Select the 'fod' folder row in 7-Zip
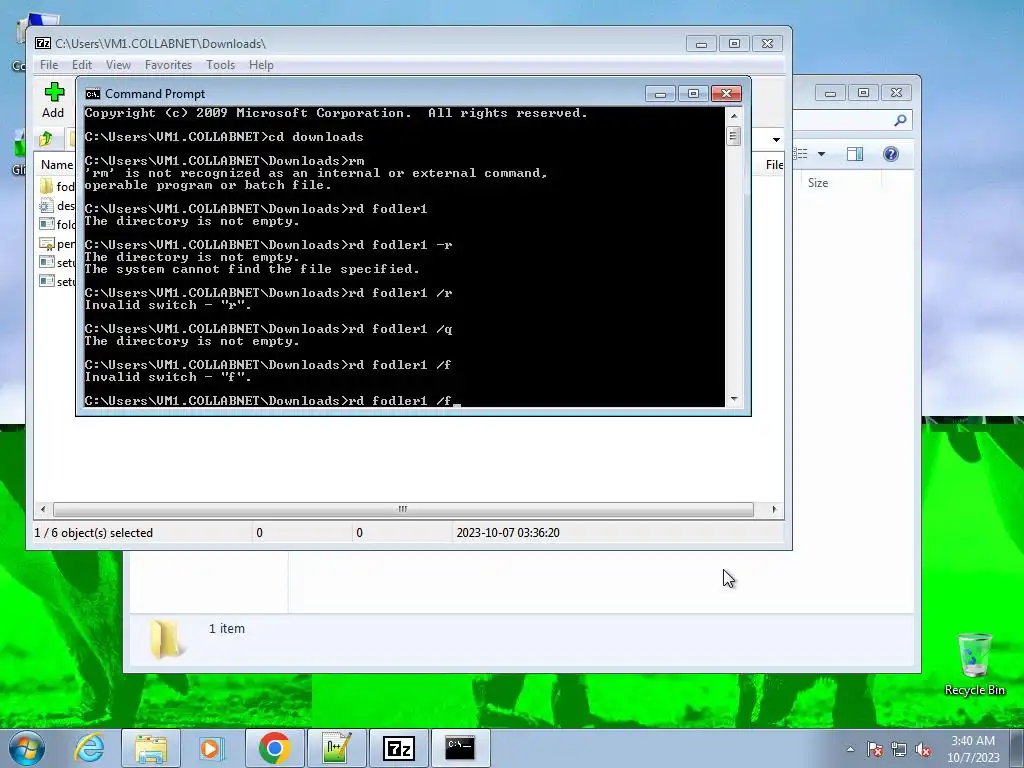 57,186
